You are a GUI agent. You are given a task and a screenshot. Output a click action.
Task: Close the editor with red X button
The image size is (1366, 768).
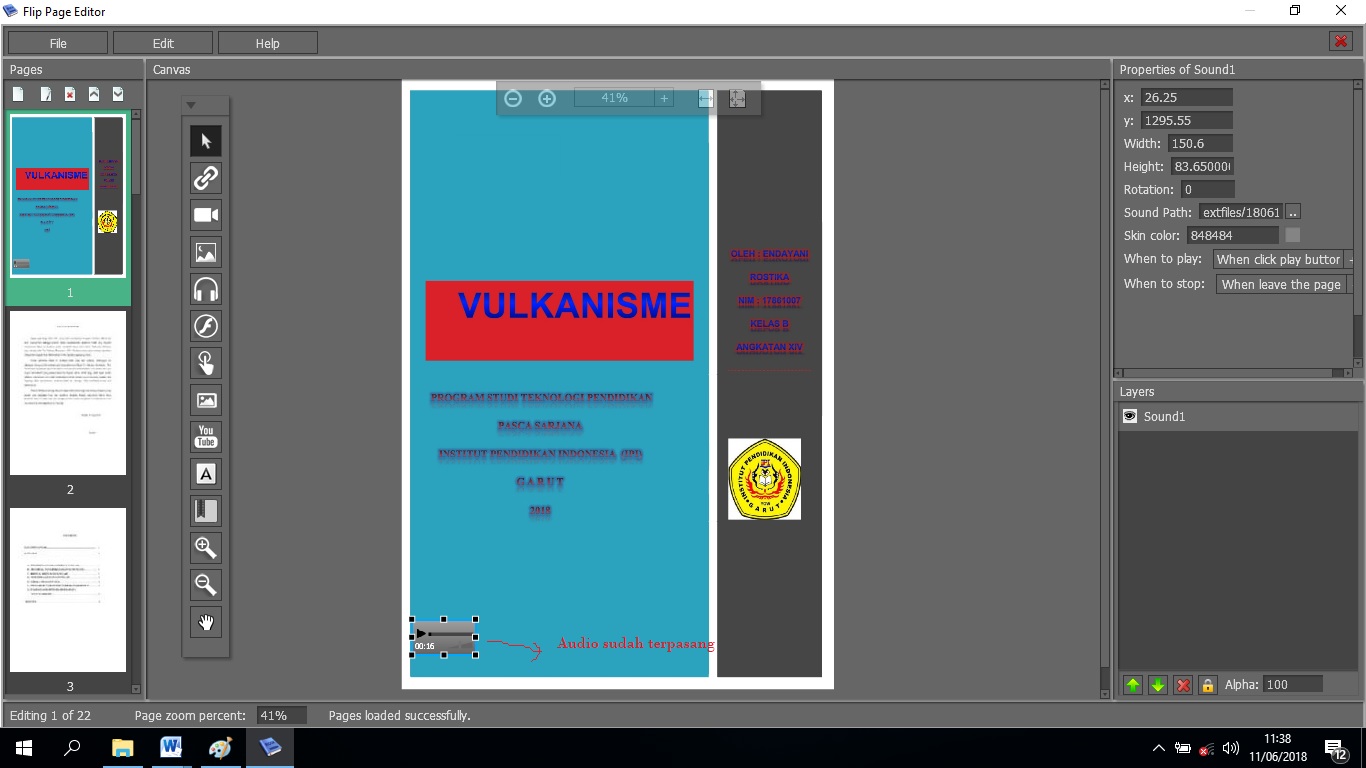(x=1341, y=41)
